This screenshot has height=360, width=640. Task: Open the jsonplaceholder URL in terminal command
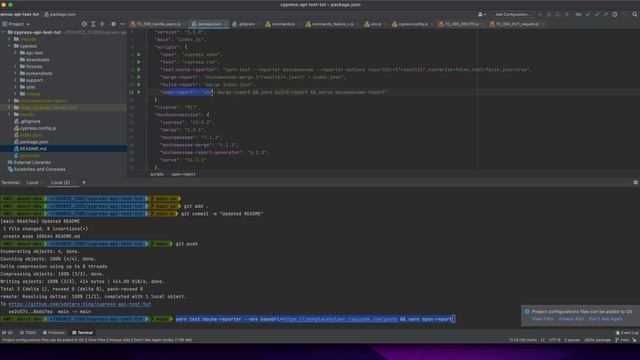(339, 319)
